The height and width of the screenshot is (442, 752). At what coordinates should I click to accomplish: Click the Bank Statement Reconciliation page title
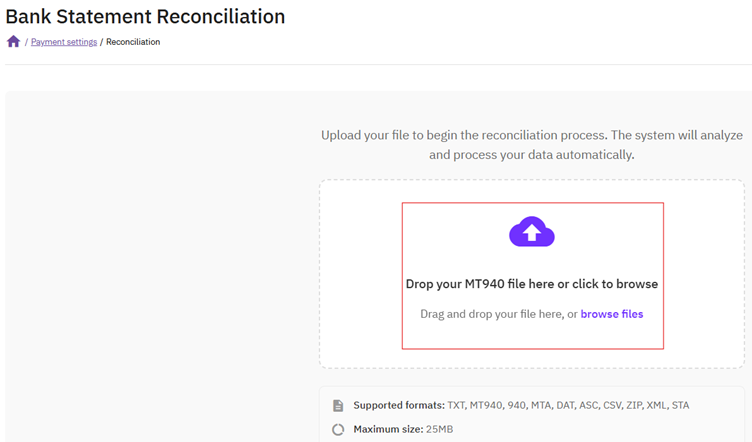[x=145, y=17]
